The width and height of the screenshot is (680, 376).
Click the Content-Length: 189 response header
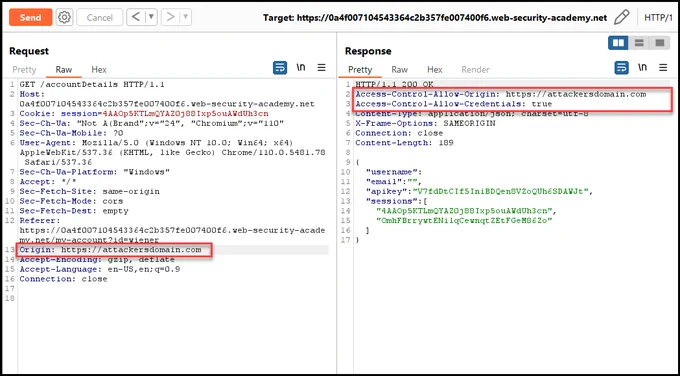click(405, 143)
